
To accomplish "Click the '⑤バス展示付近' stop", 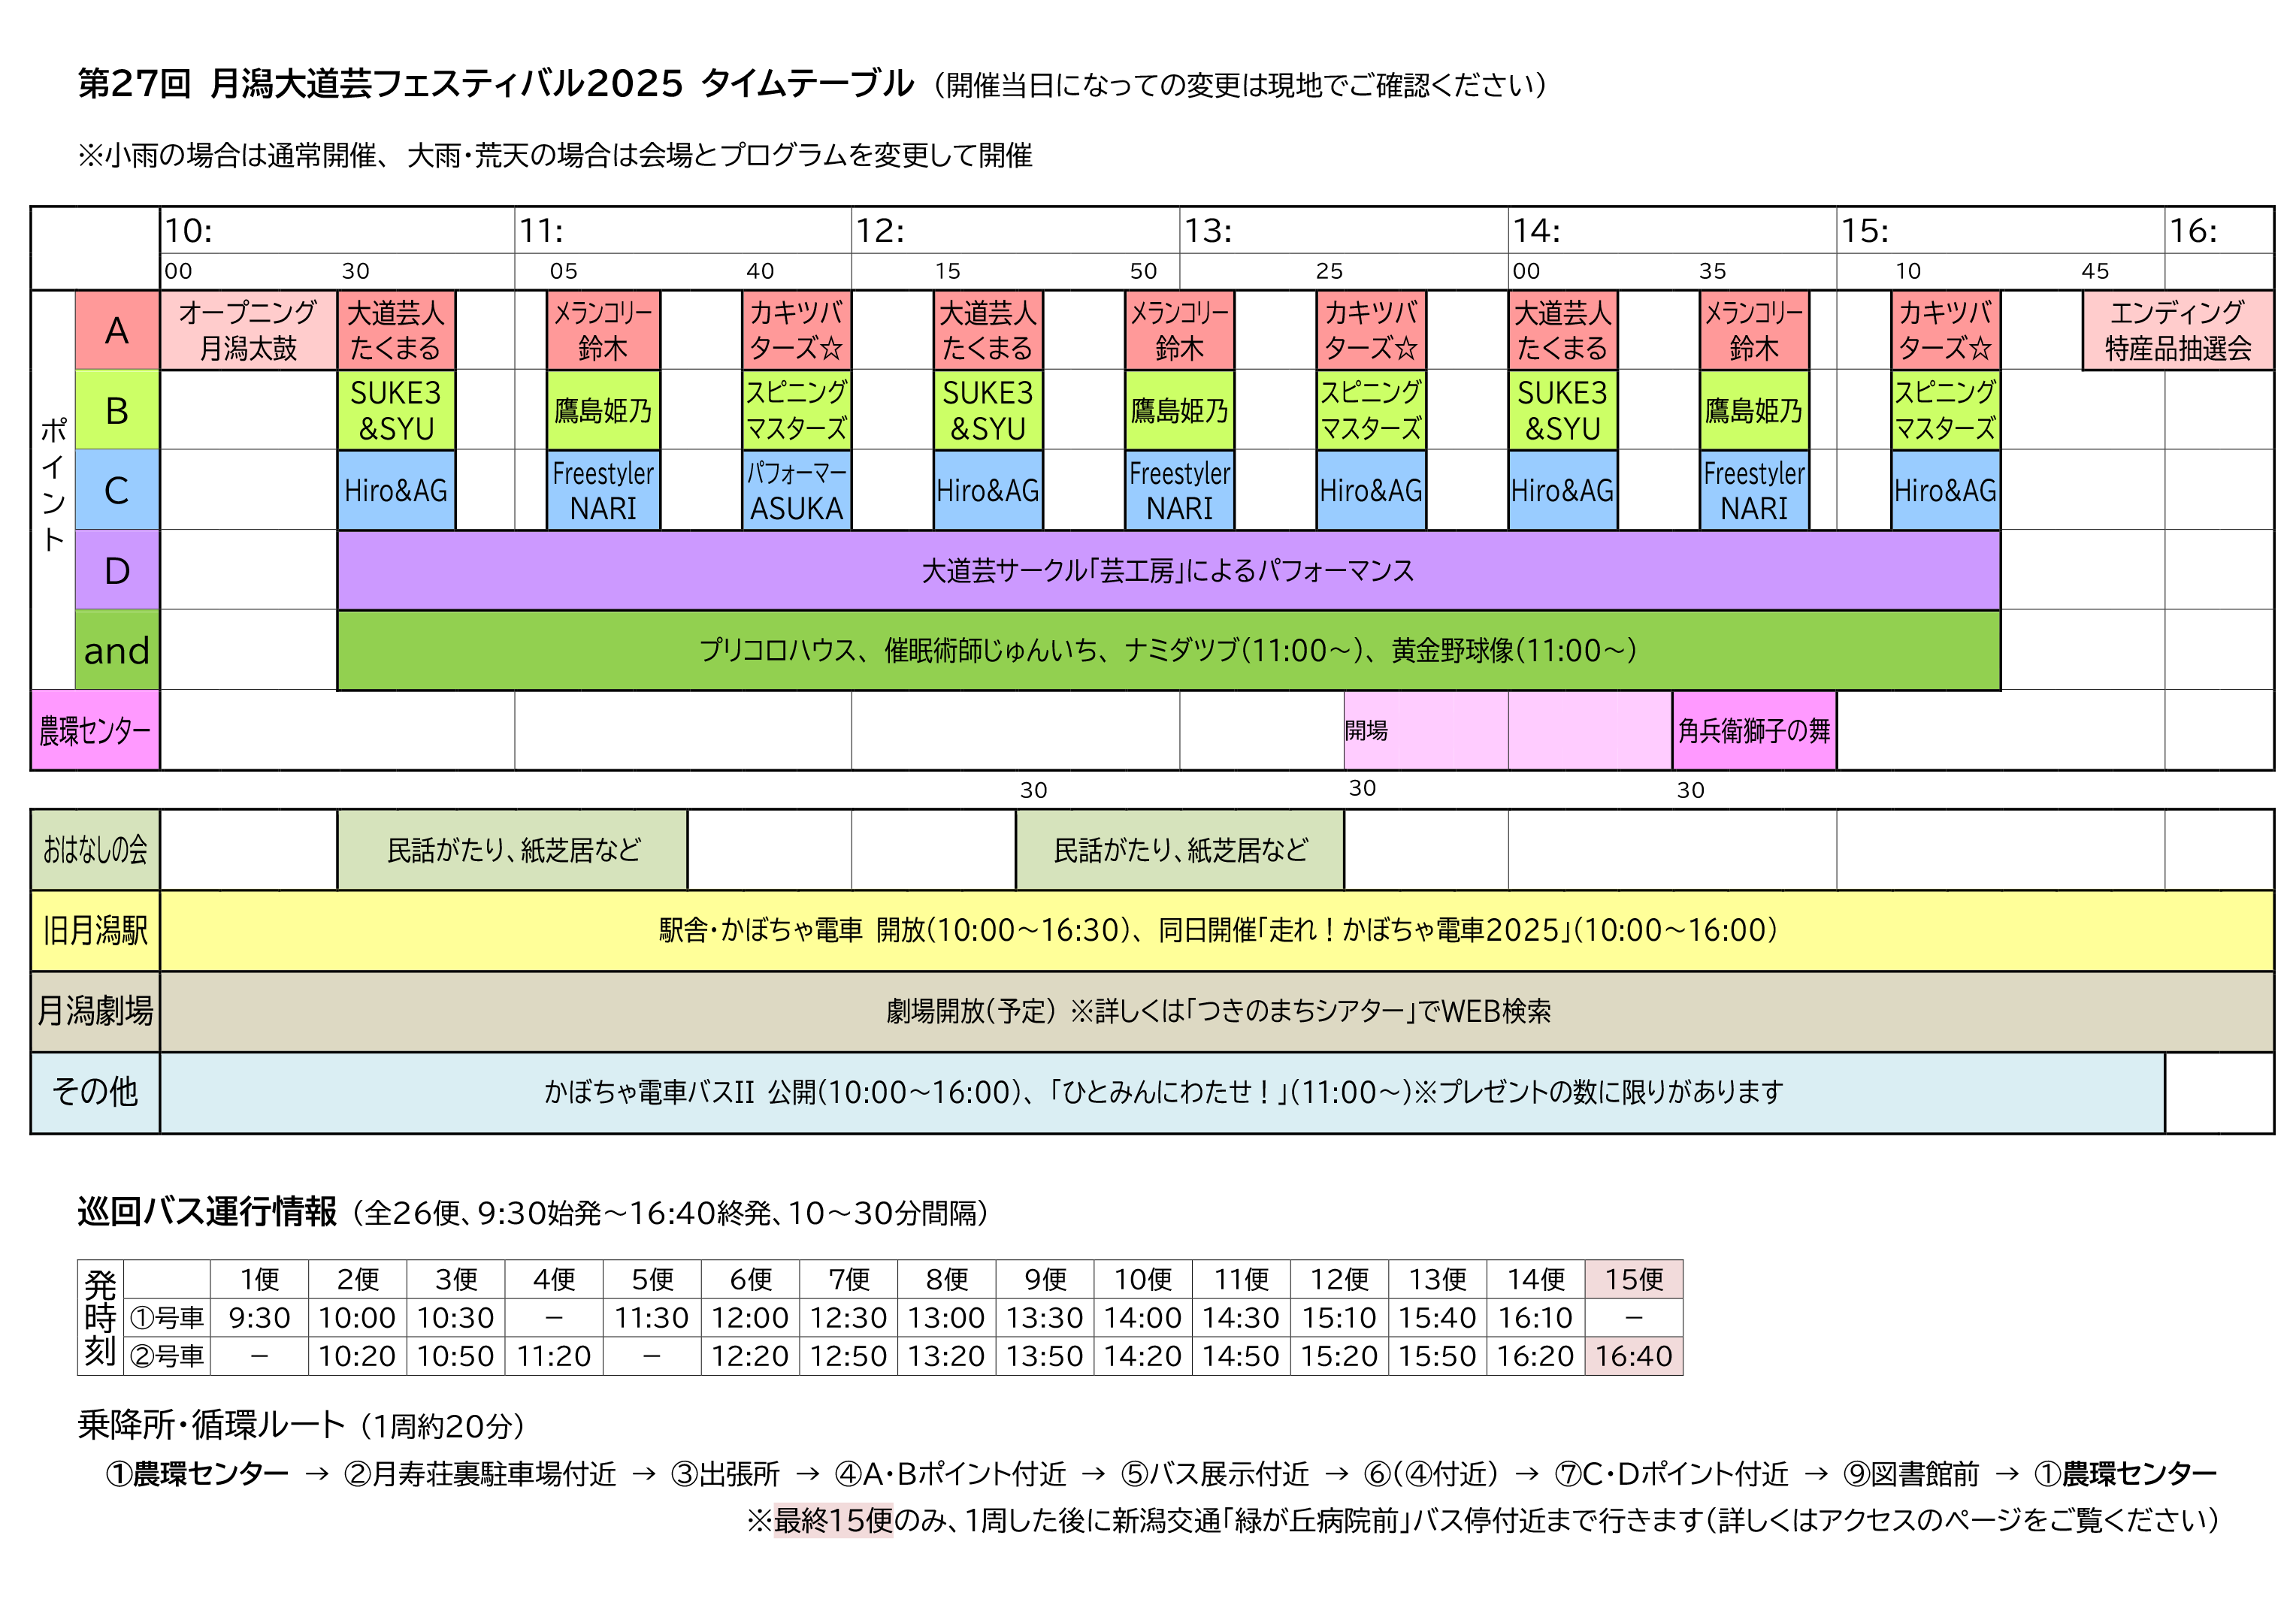I will pos(1215,1474).
